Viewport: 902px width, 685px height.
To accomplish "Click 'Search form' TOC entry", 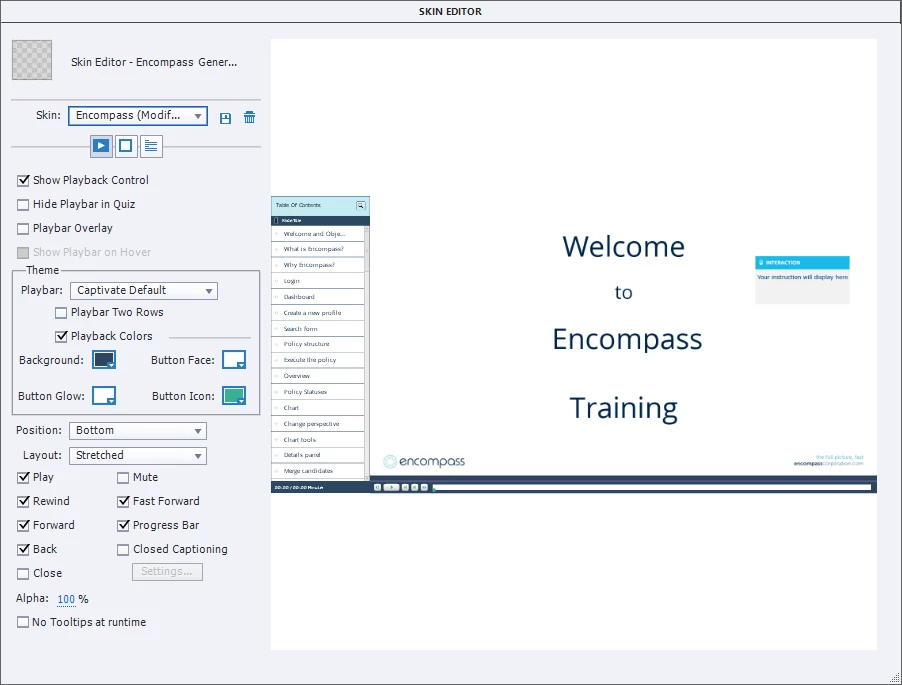I will (x=318, y=328).
